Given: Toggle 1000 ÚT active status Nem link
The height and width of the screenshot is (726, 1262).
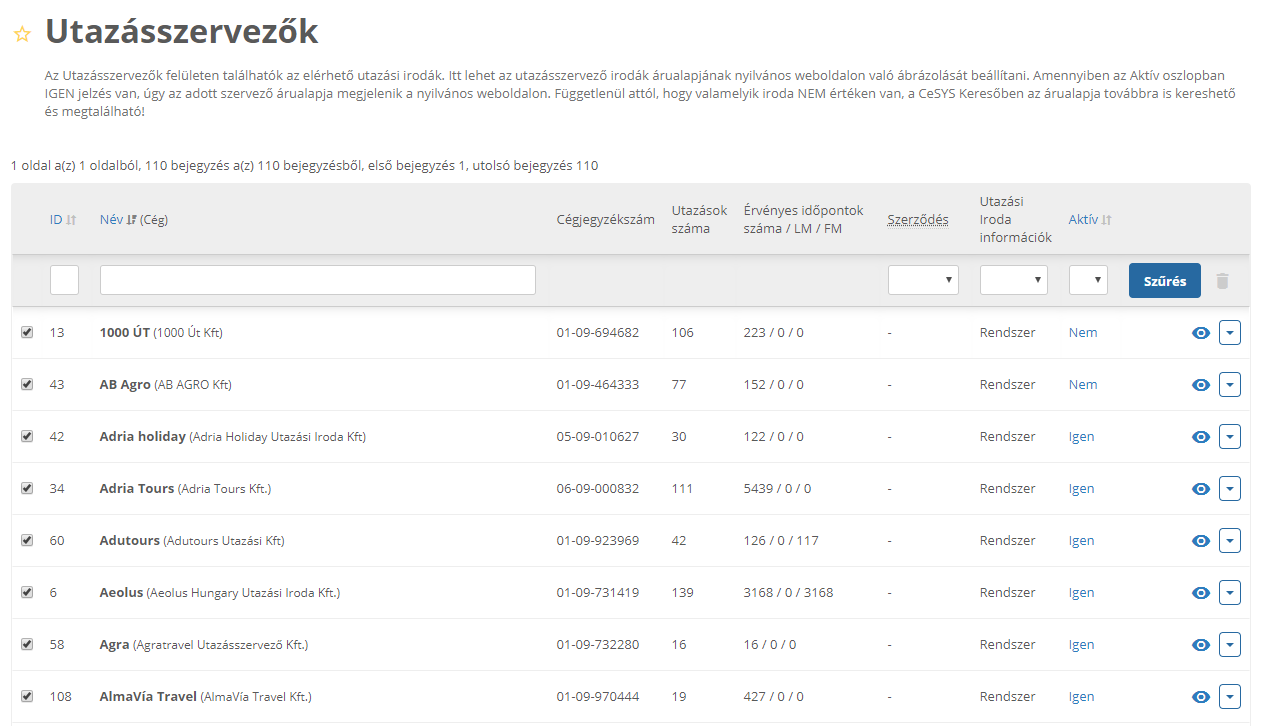Looking at the screenshot, I should click(1083, 333).
